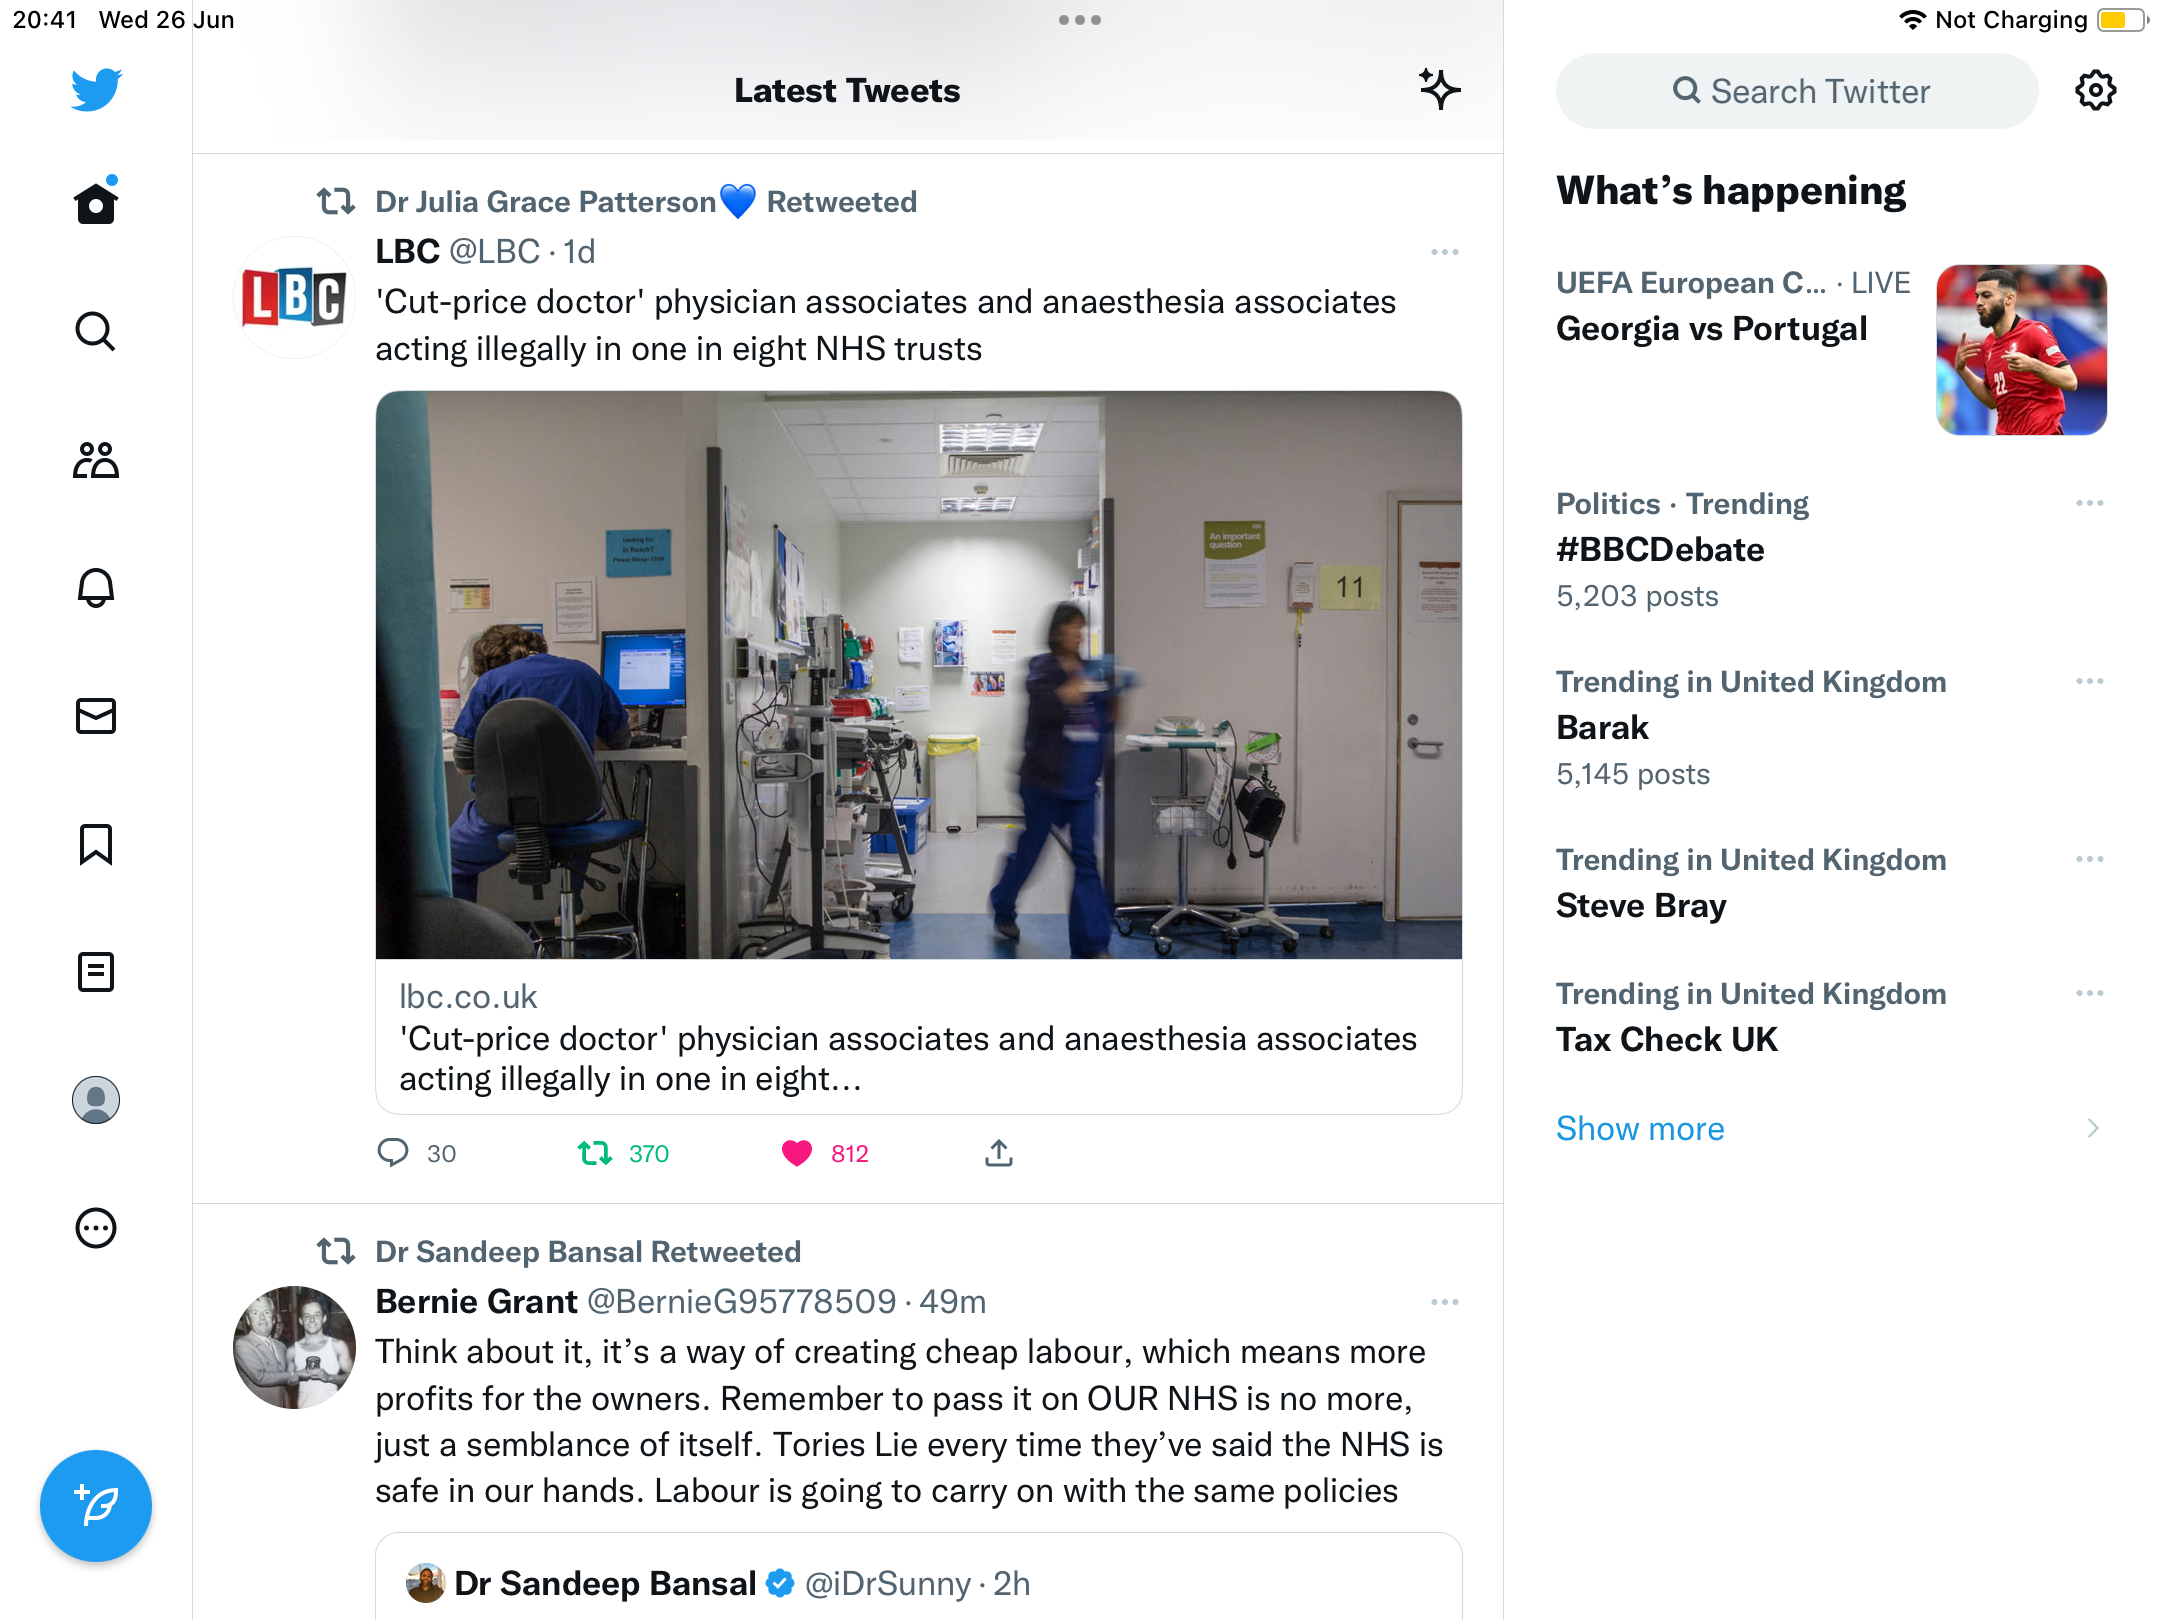Open the Bookmarks icon

point(96,844)
